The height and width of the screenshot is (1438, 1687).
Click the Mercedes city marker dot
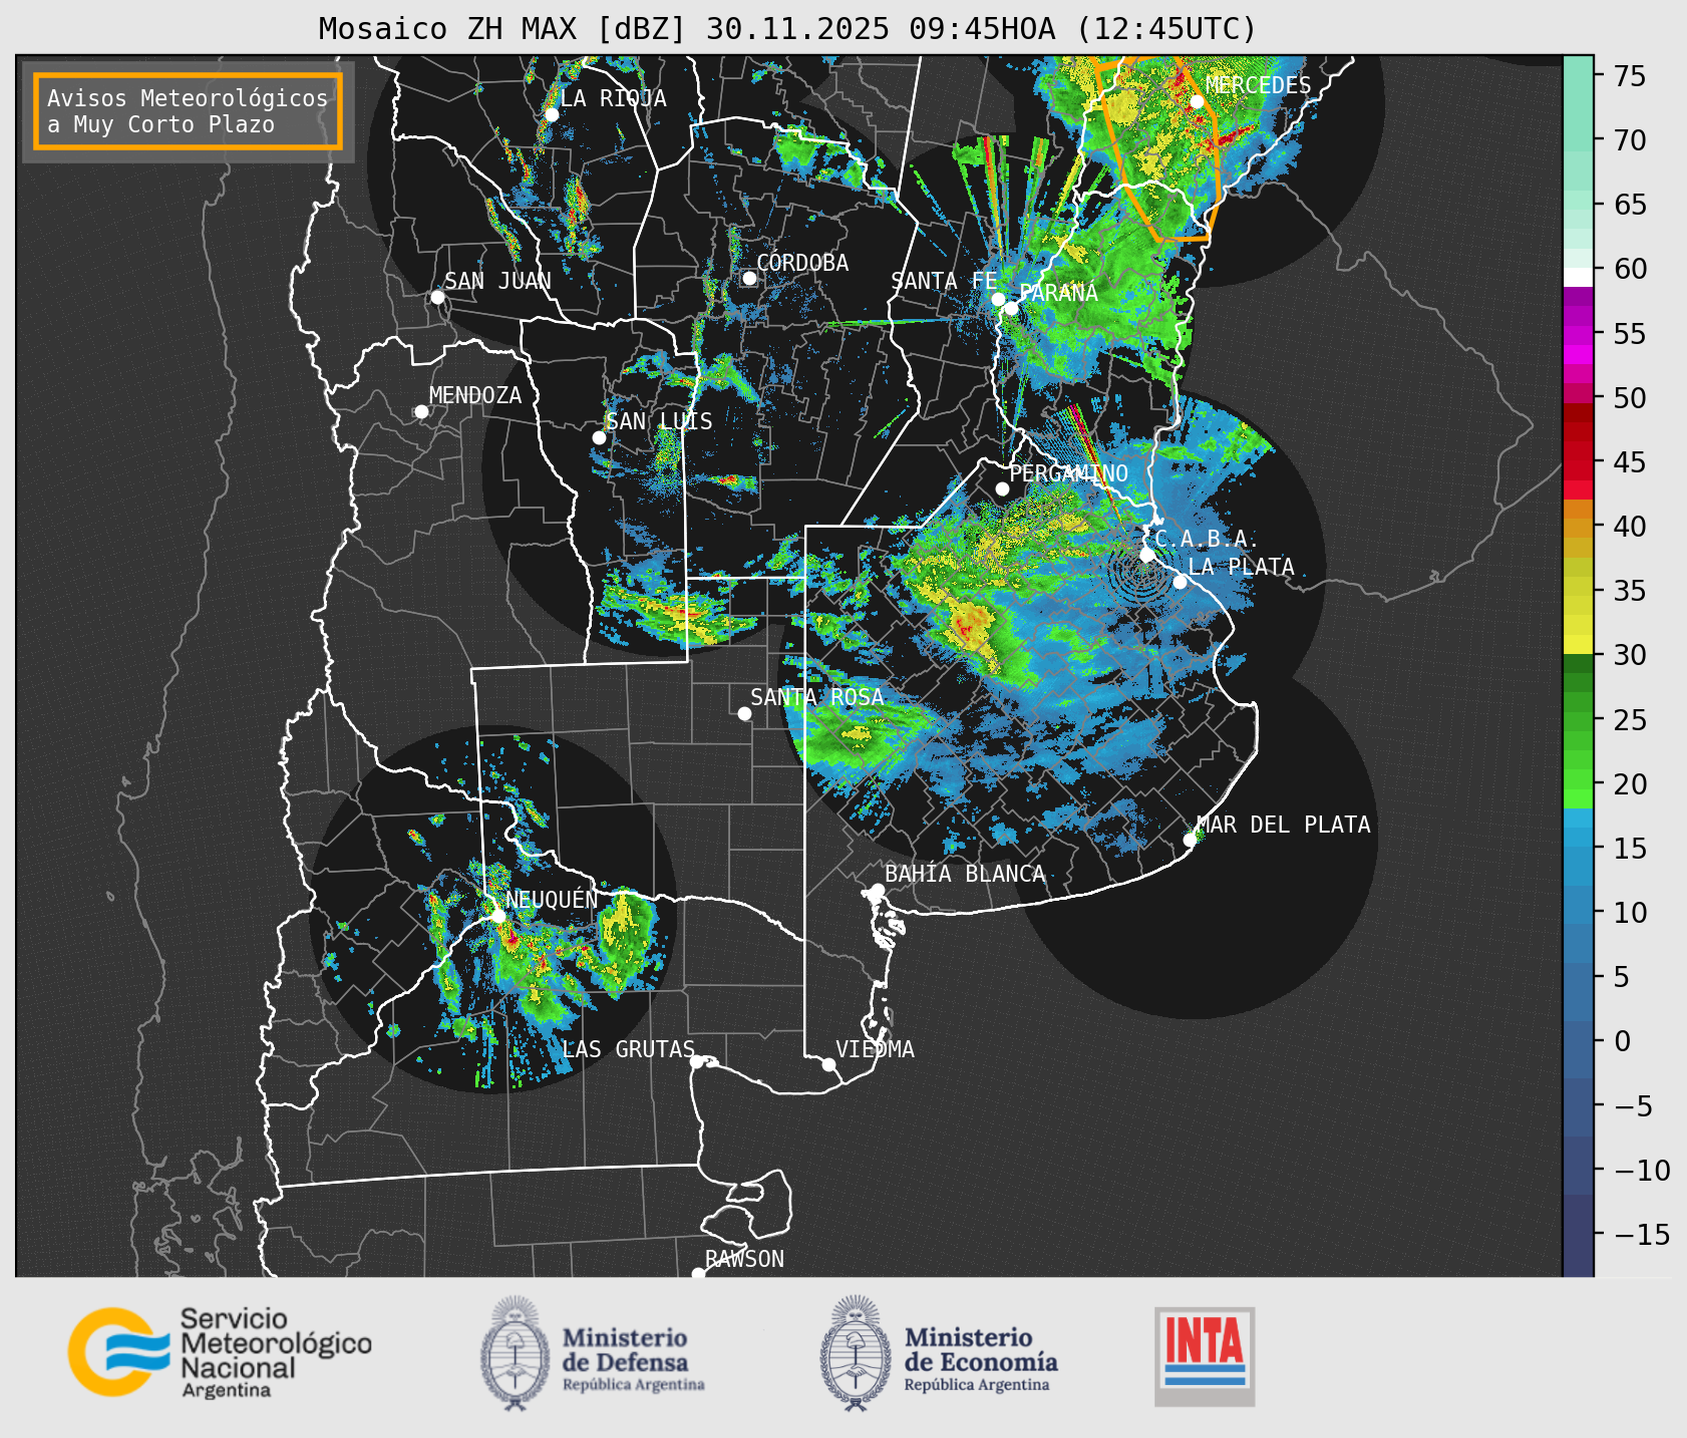point(1197,101)
